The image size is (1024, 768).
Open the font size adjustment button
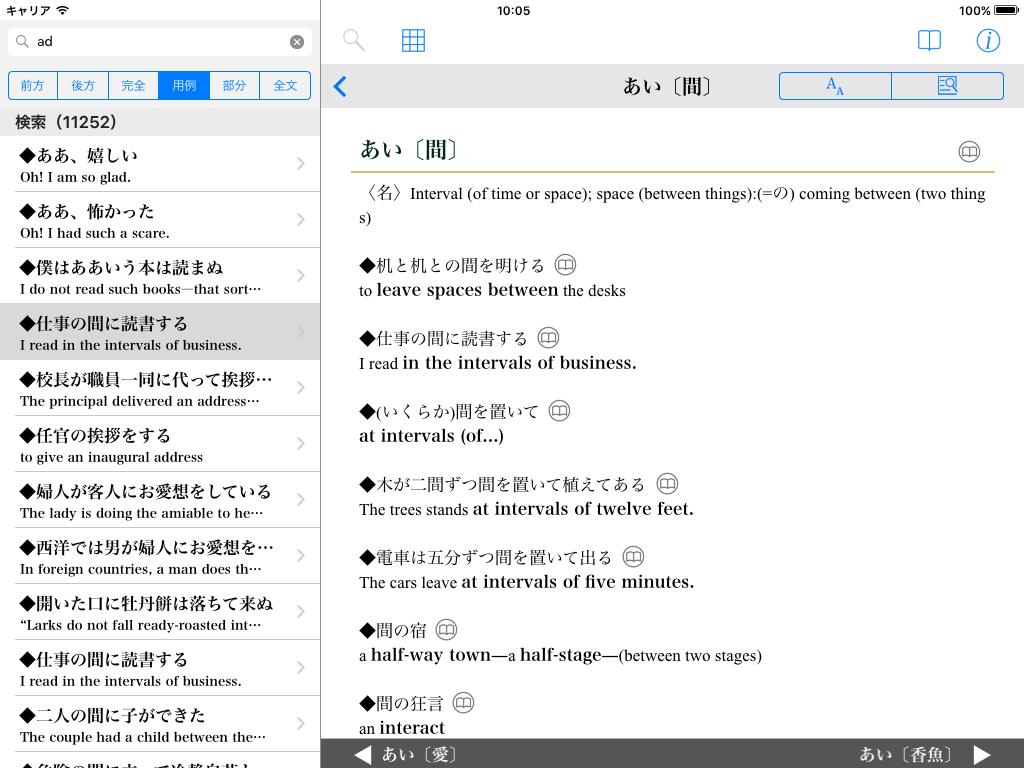point(835,86)
